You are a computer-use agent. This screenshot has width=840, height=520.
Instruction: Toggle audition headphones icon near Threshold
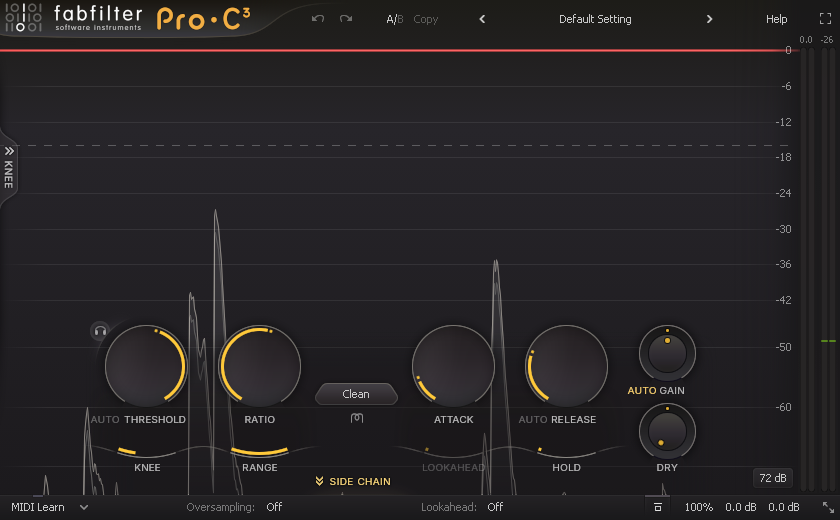tap(100, 331)
